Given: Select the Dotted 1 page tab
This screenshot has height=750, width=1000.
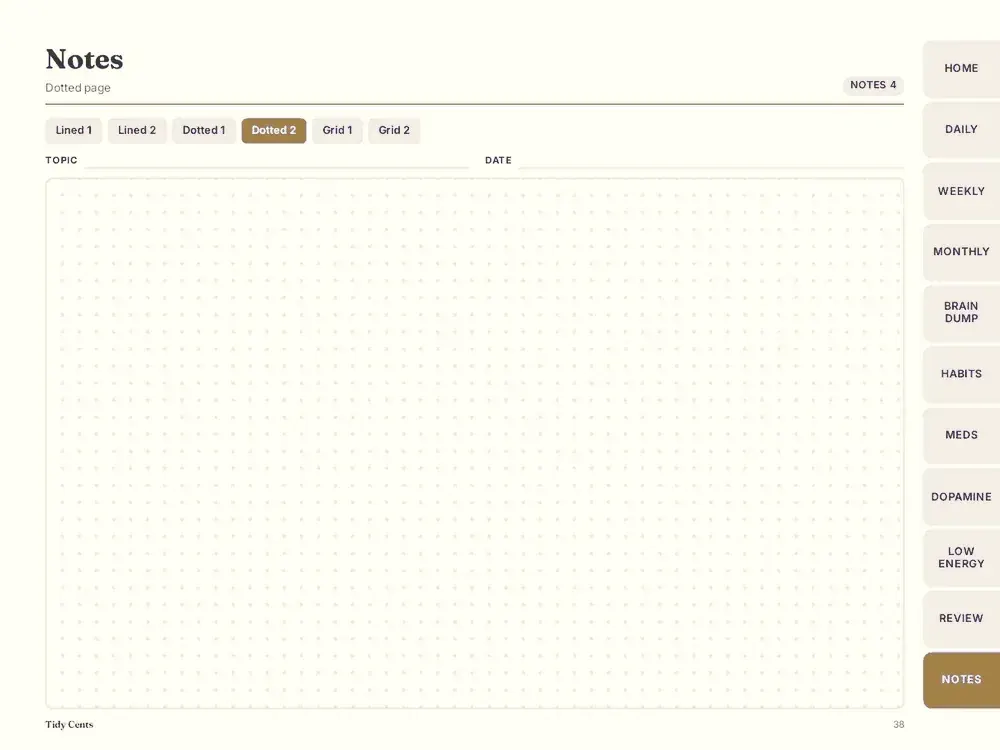Looking at the screenshot, I should click(x=204, y=130).
